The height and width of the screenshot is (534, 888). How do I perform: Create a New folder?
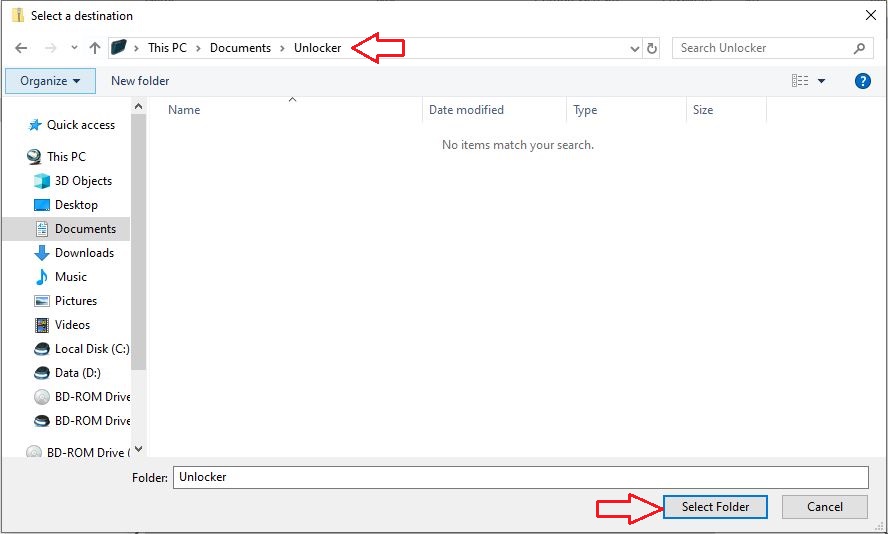coord(140,81)
